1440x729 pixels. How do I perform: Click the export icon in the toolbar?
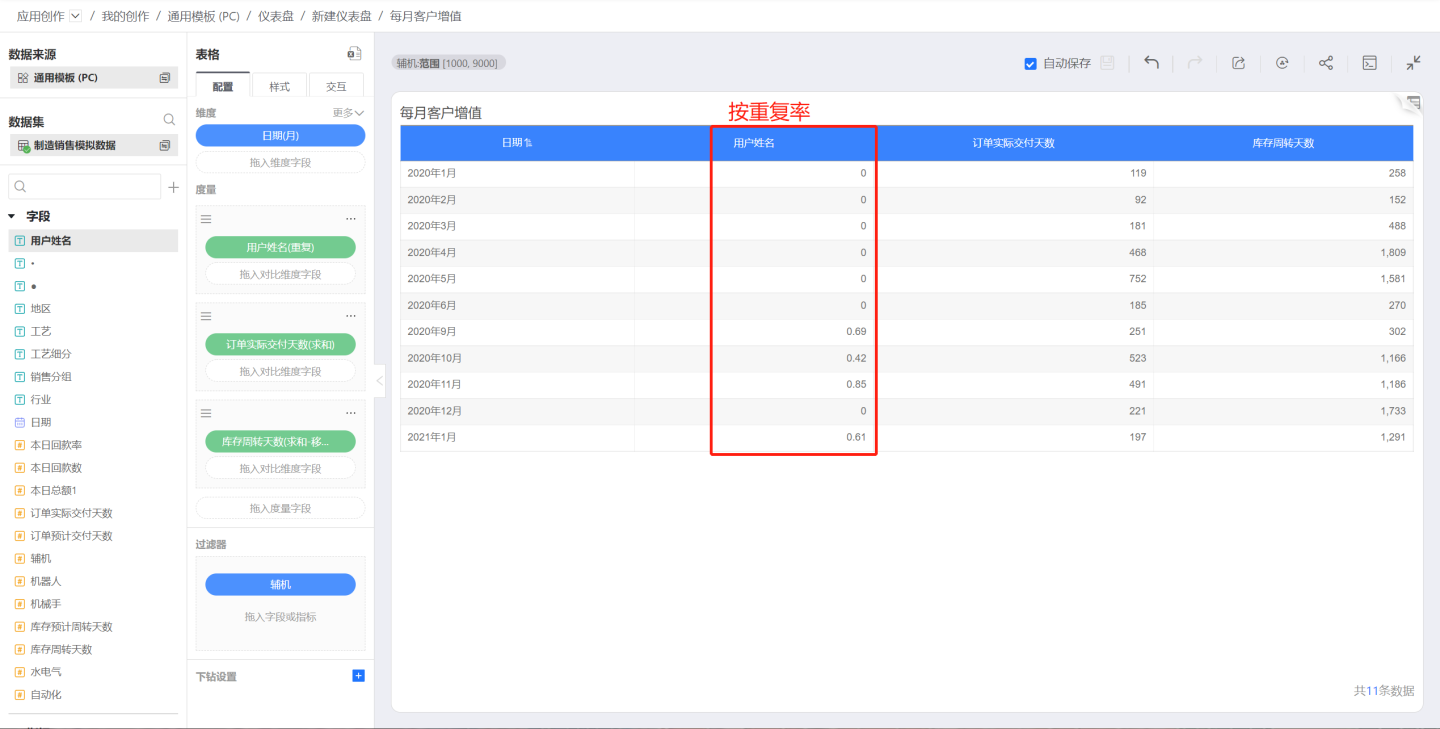coord(1238,63)
